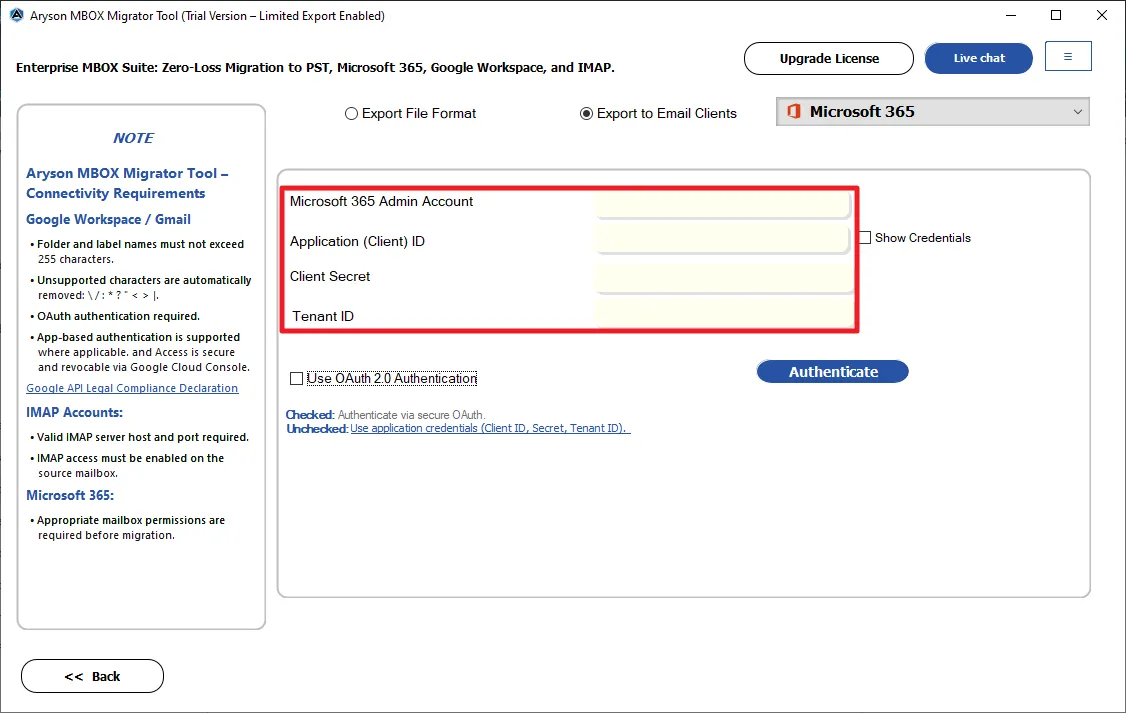Focus the Microsoft 365 Admin Account field
The image size is (1126, 713).
pyautogui.click(x=722, y=203)
